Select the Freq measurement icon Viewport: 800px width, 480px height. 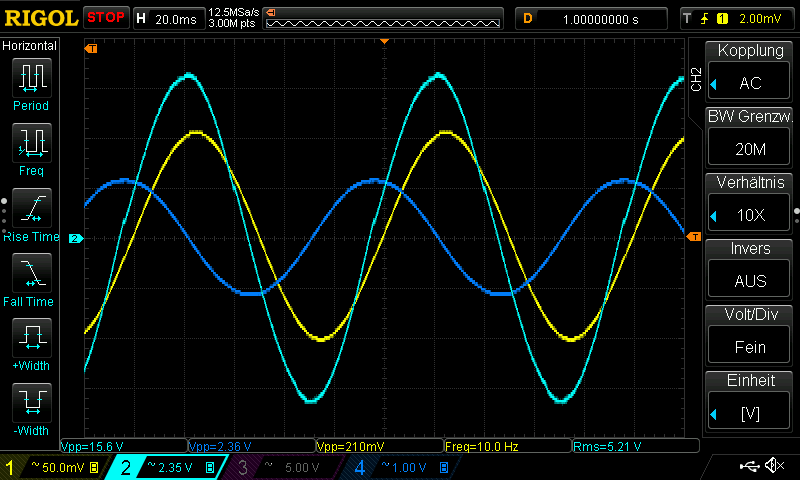point(32,142)
